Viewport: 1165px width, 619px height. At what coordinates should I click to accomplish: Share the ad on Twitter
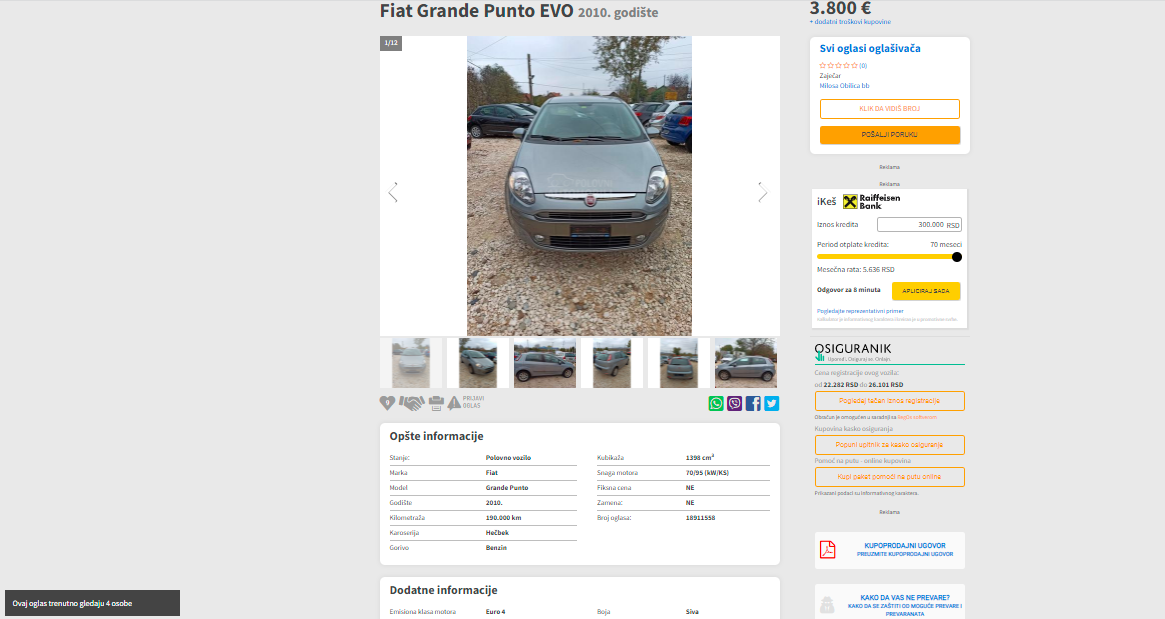tap(772, 404)
